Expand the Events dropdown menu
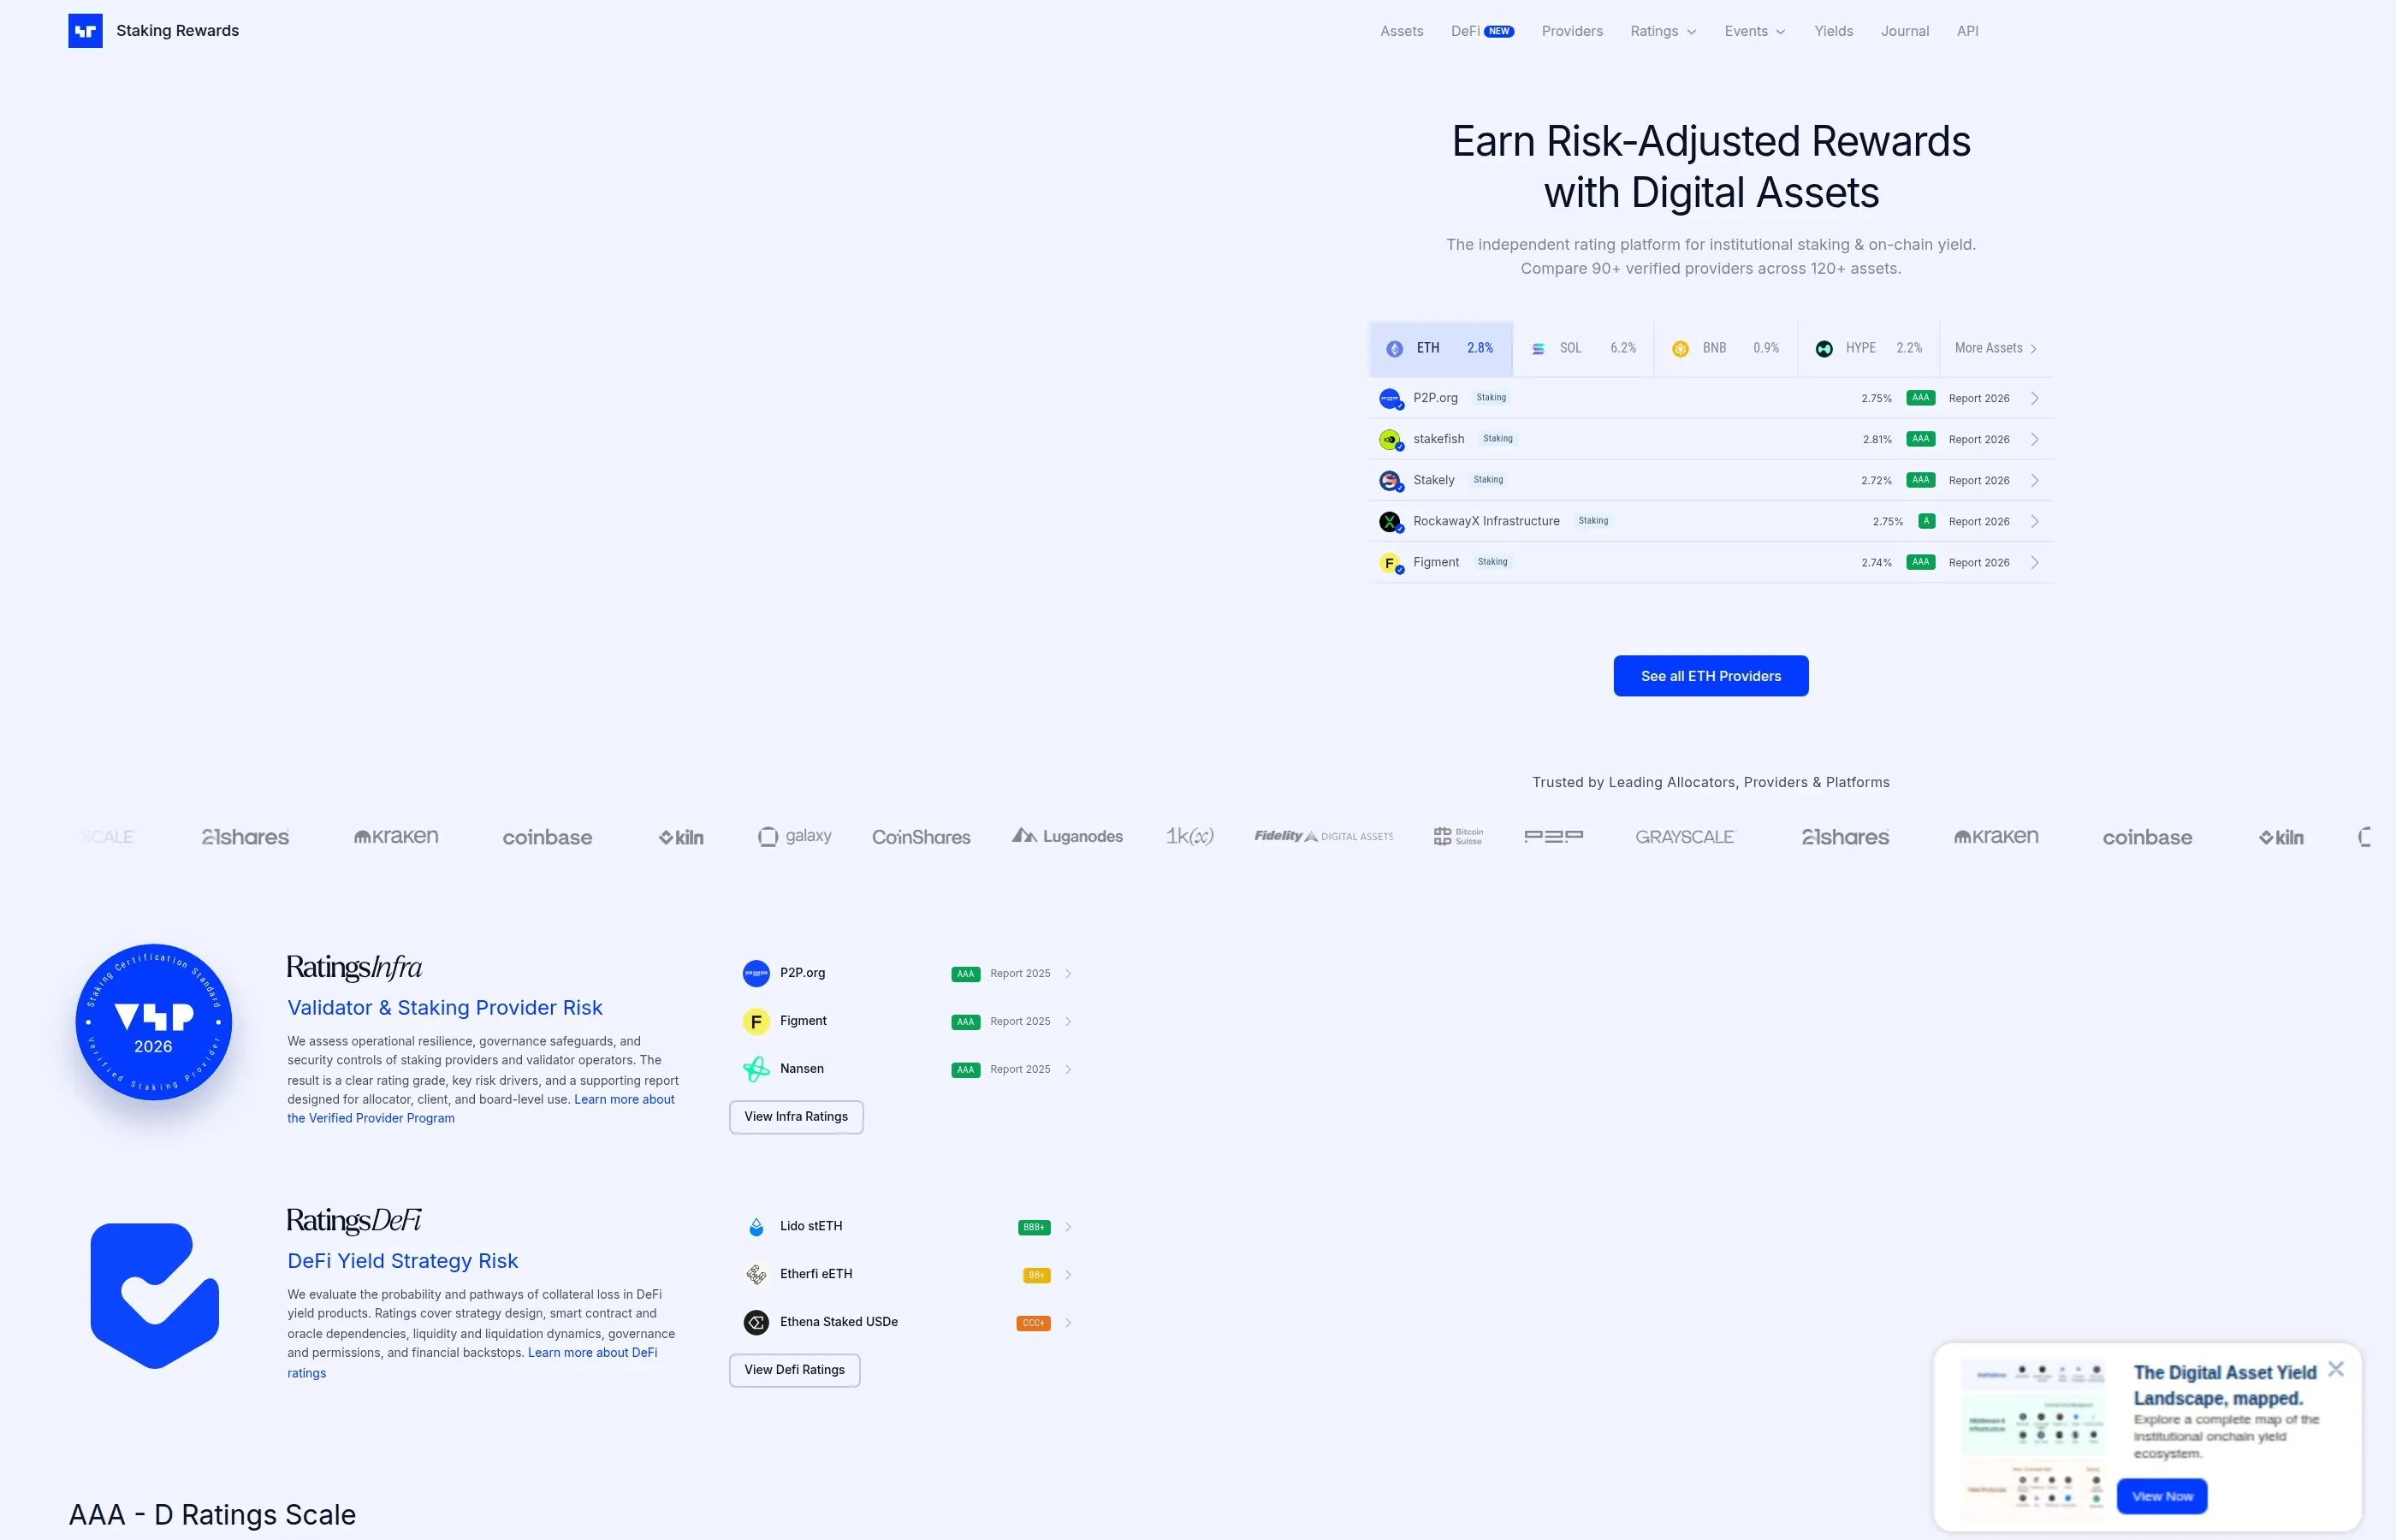The image size is (2396, 1540). point(1755,31)
